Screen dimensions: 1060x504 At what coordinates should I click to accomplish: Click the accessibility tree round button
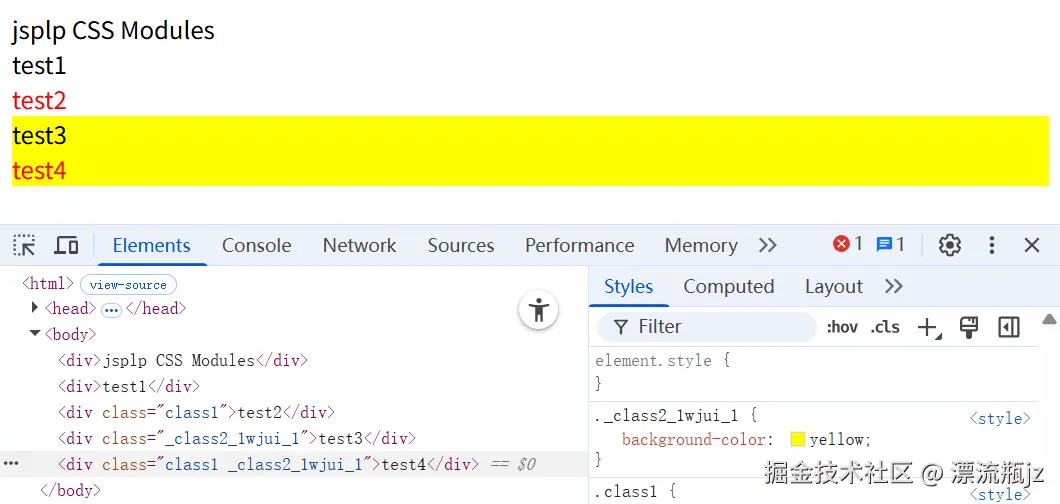pos(539,309)
